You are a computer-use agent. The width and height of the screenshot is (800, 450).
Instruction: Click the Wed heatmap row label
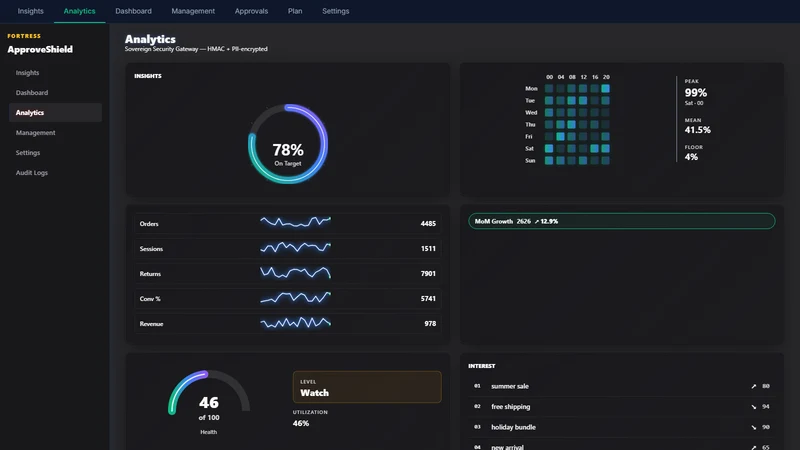pyautogui.click(x=531, y=112)
